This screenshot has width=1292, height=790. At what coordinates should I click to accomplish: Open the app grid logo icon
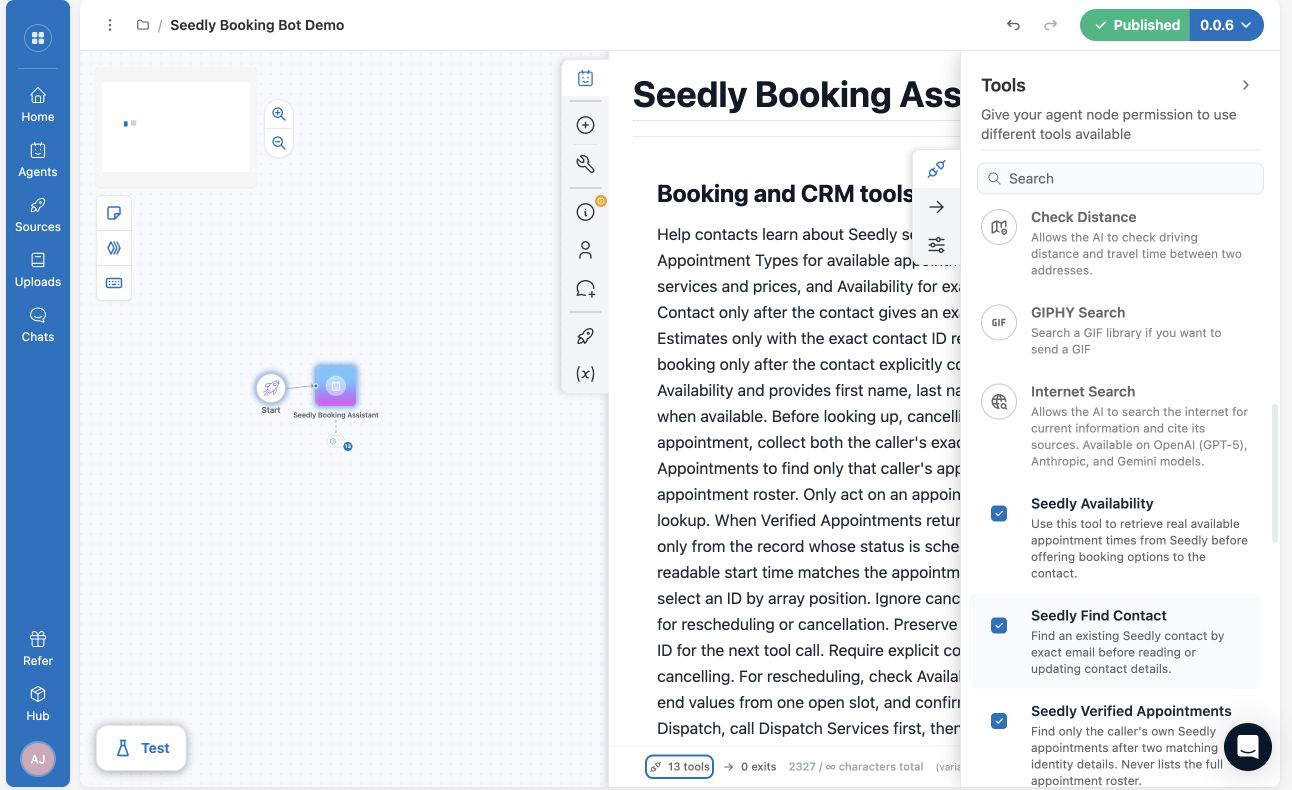(x=38, y=39)
